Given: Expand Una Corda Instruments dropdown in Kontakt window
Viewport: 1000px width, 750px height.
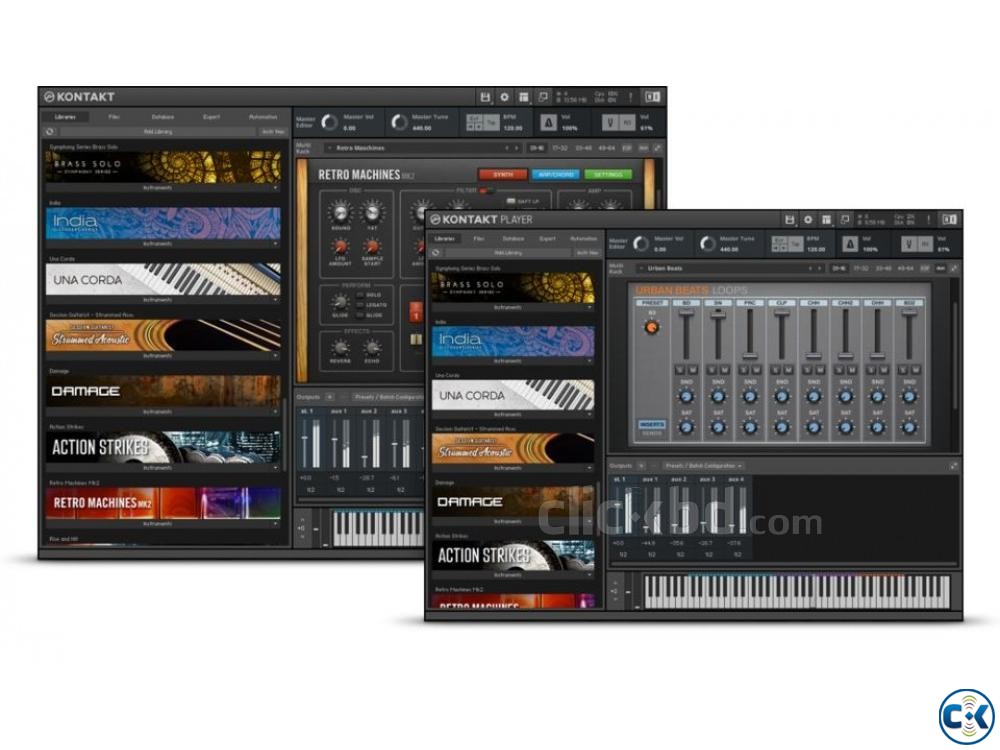Looking at the screenshot, I should click(163, 300).
